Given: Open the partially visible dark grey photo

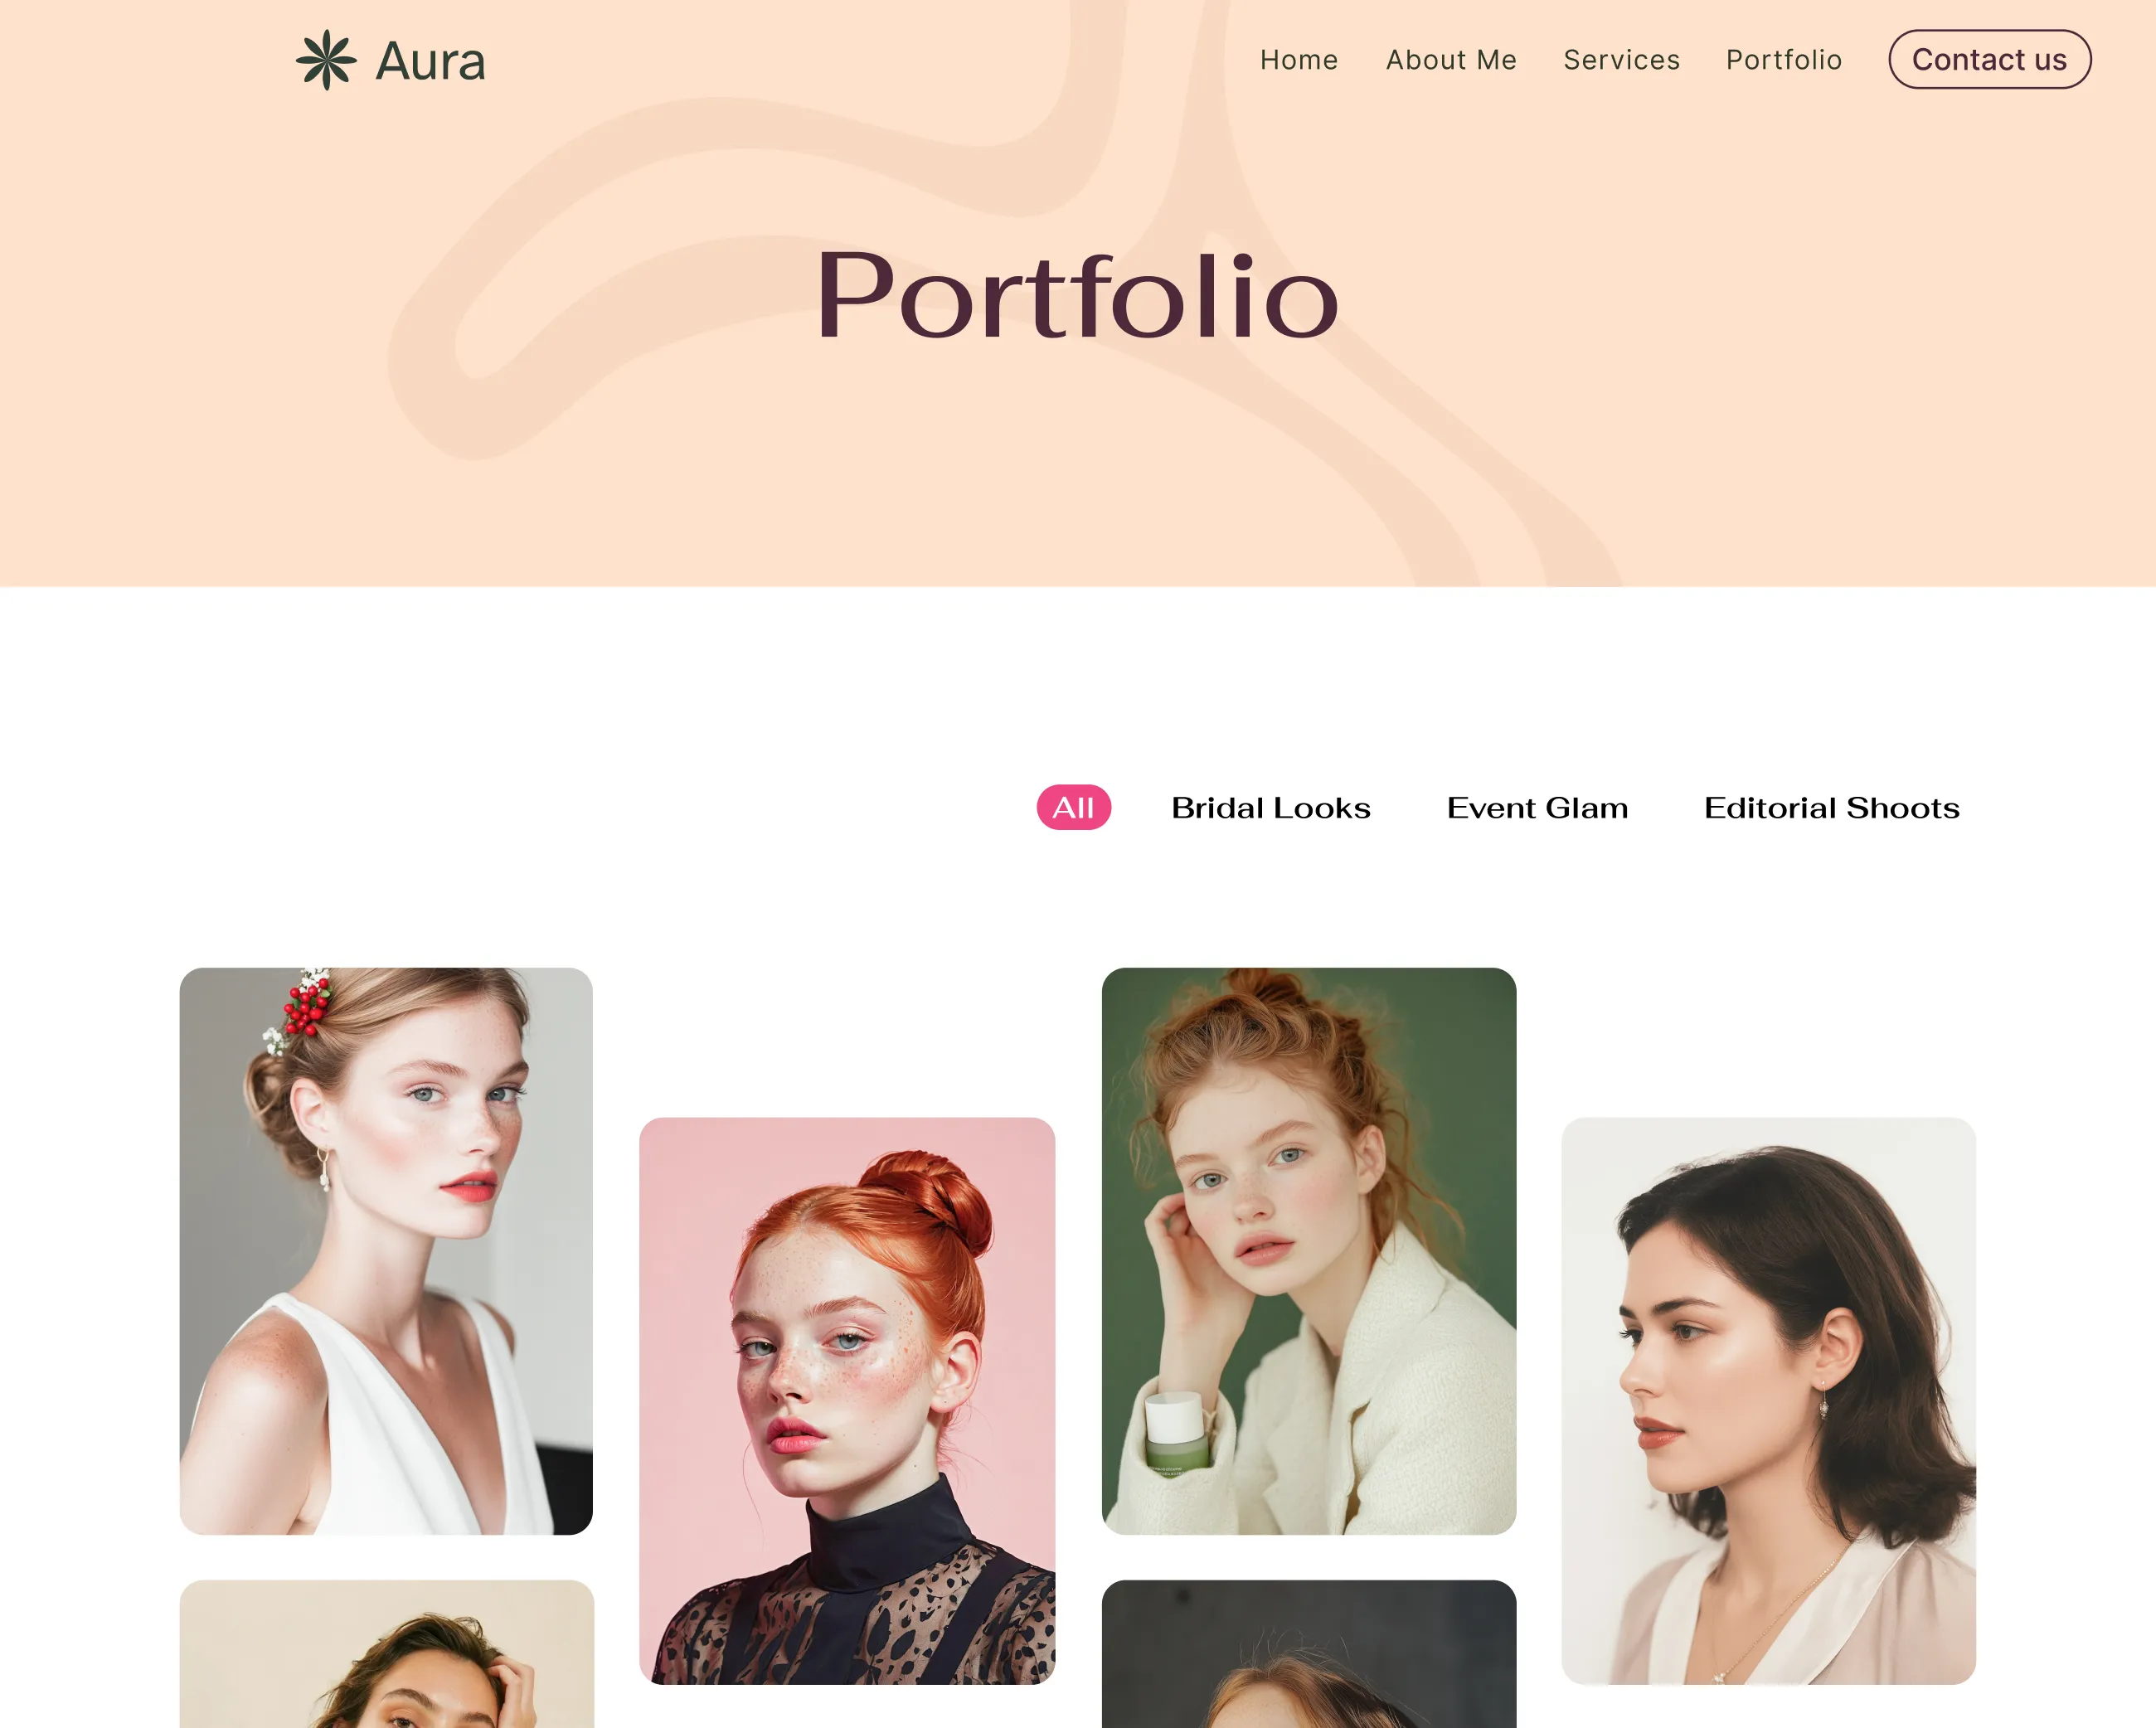Looking at the screenshot, I should point(1309,1654).
